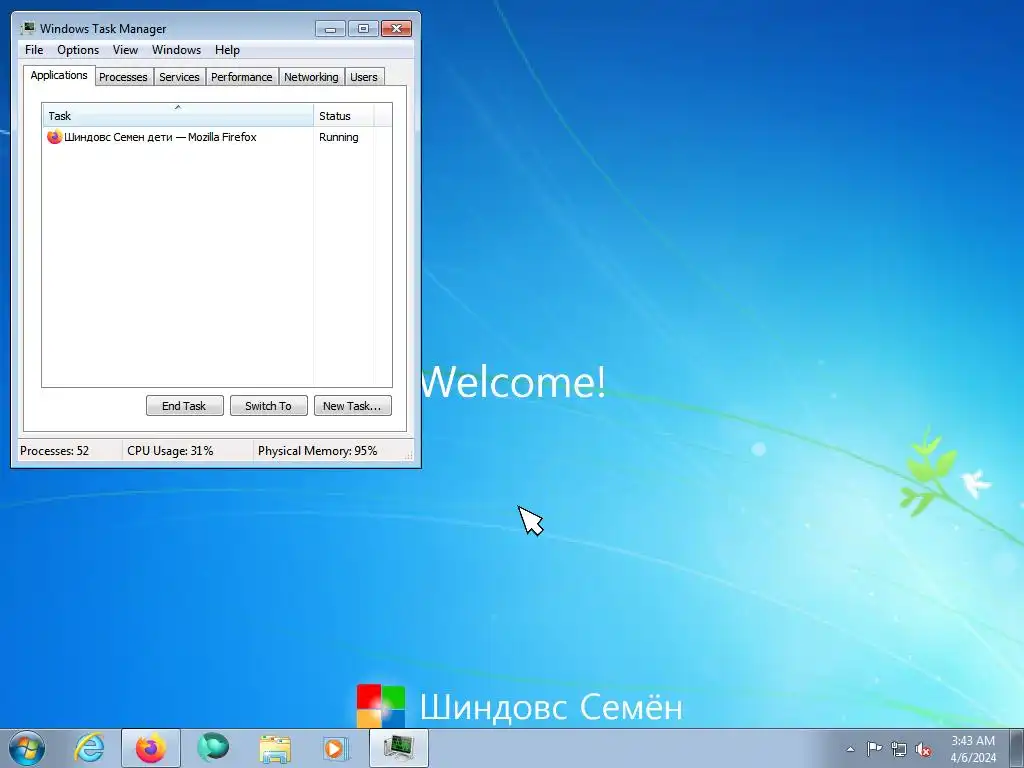
Task: Switch to Firefox via its taskbar icon
Action: tap(151, 748)
